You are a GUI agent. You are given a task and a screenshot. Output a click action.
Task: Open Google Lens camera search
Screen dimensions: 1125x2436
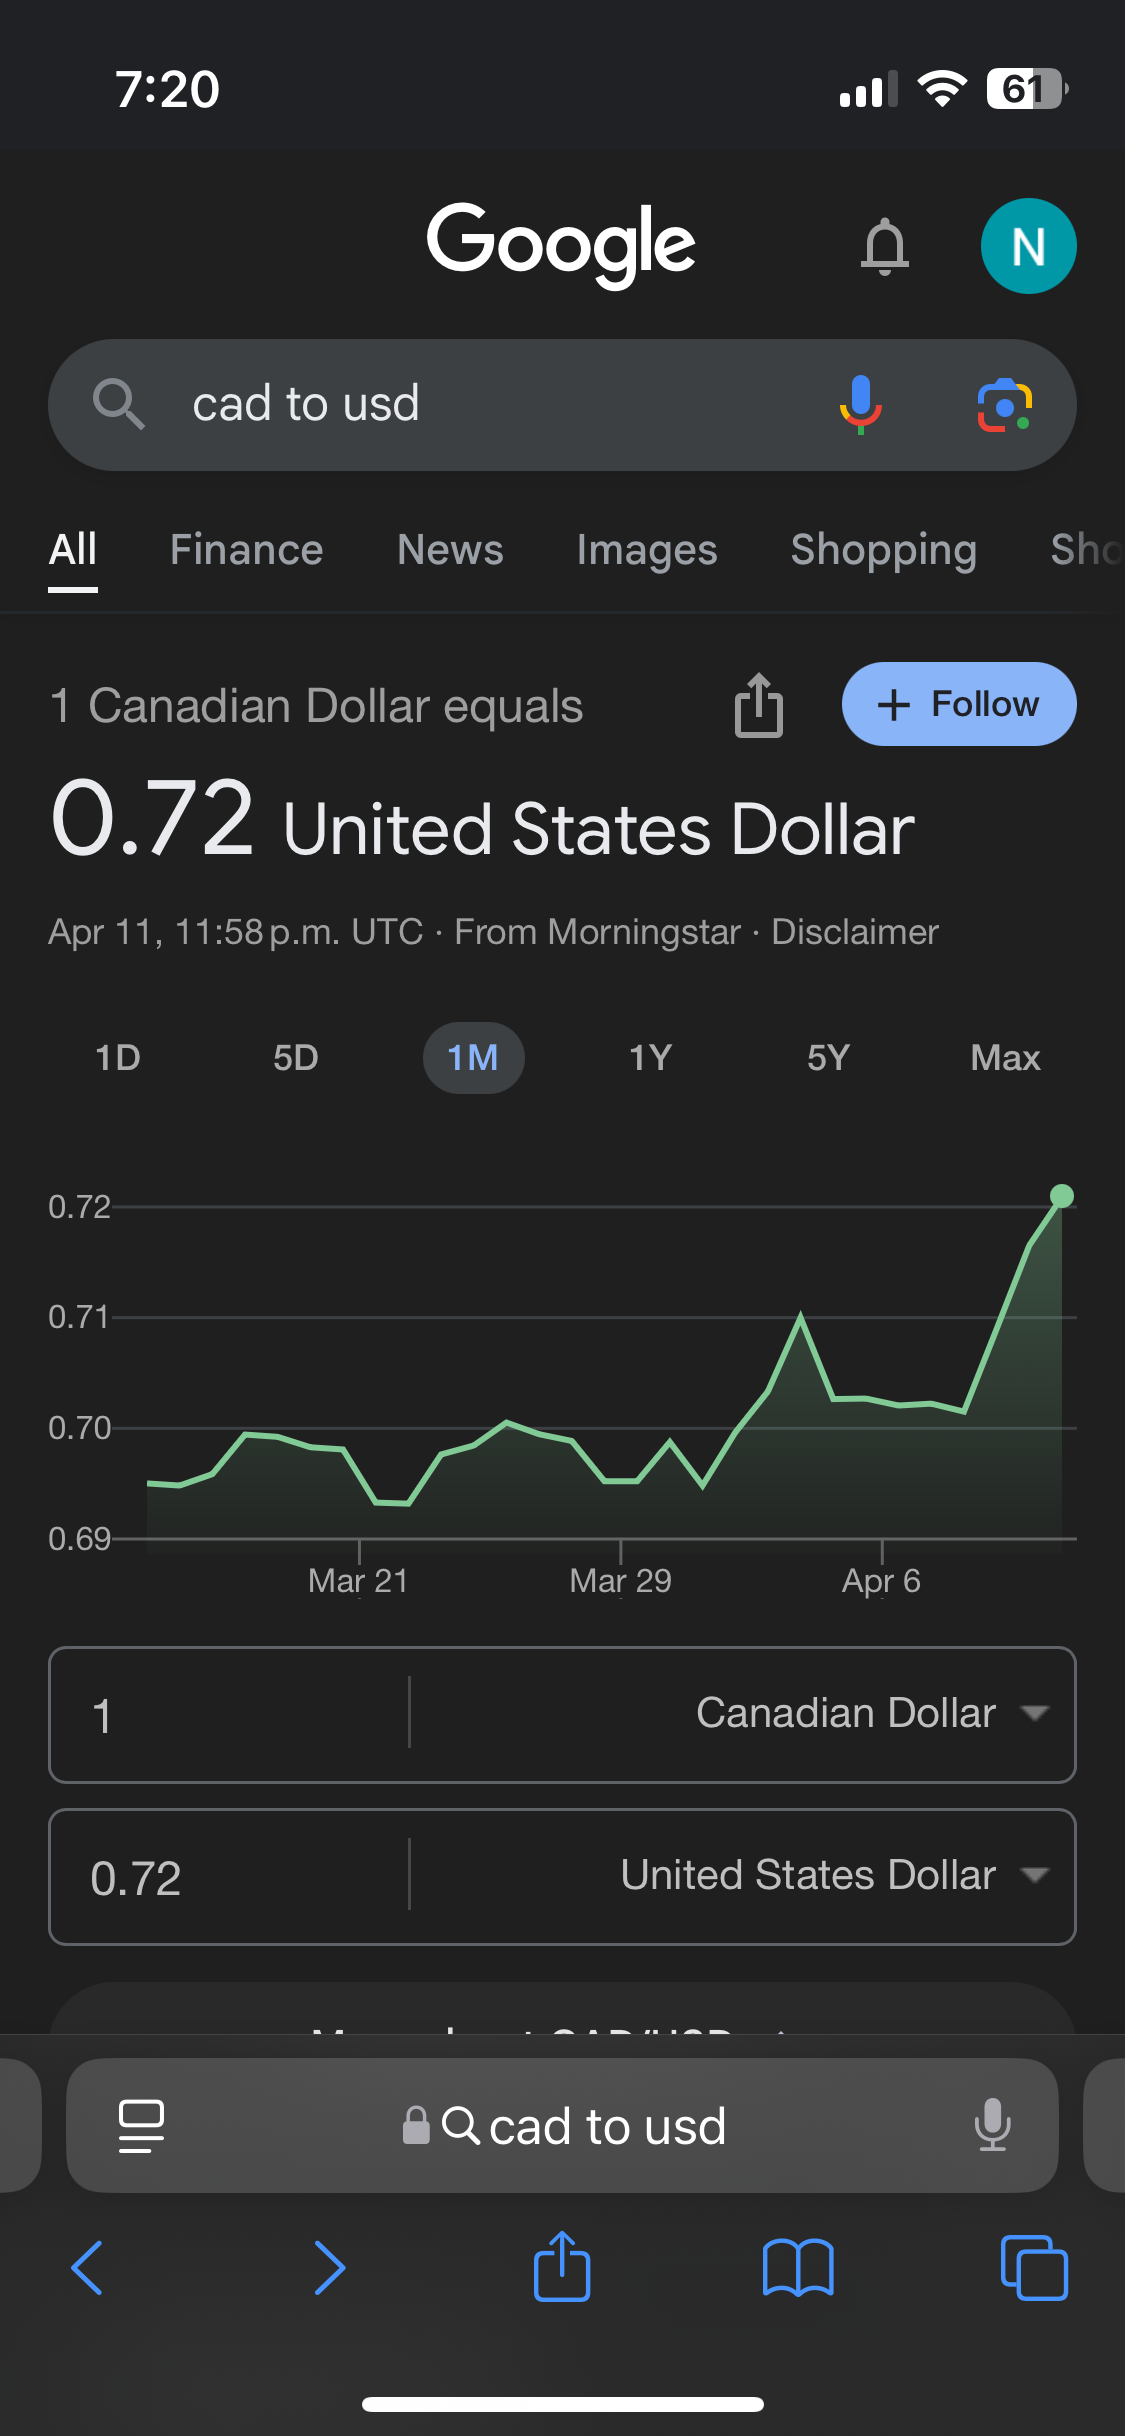click(1004, 405)
